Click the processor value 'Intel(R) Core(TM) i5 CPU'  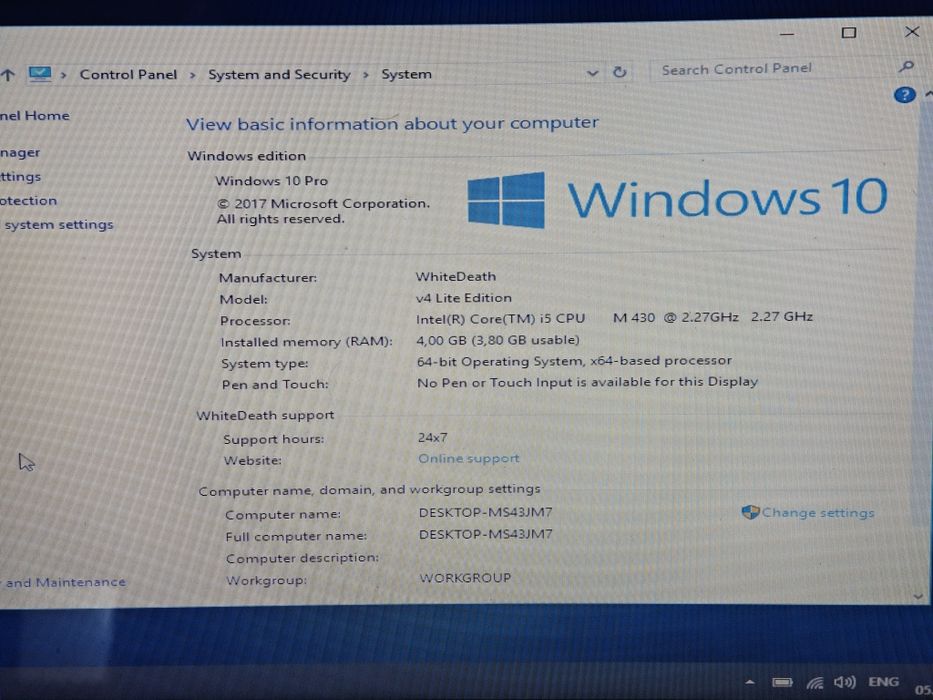tap(500, 319)
